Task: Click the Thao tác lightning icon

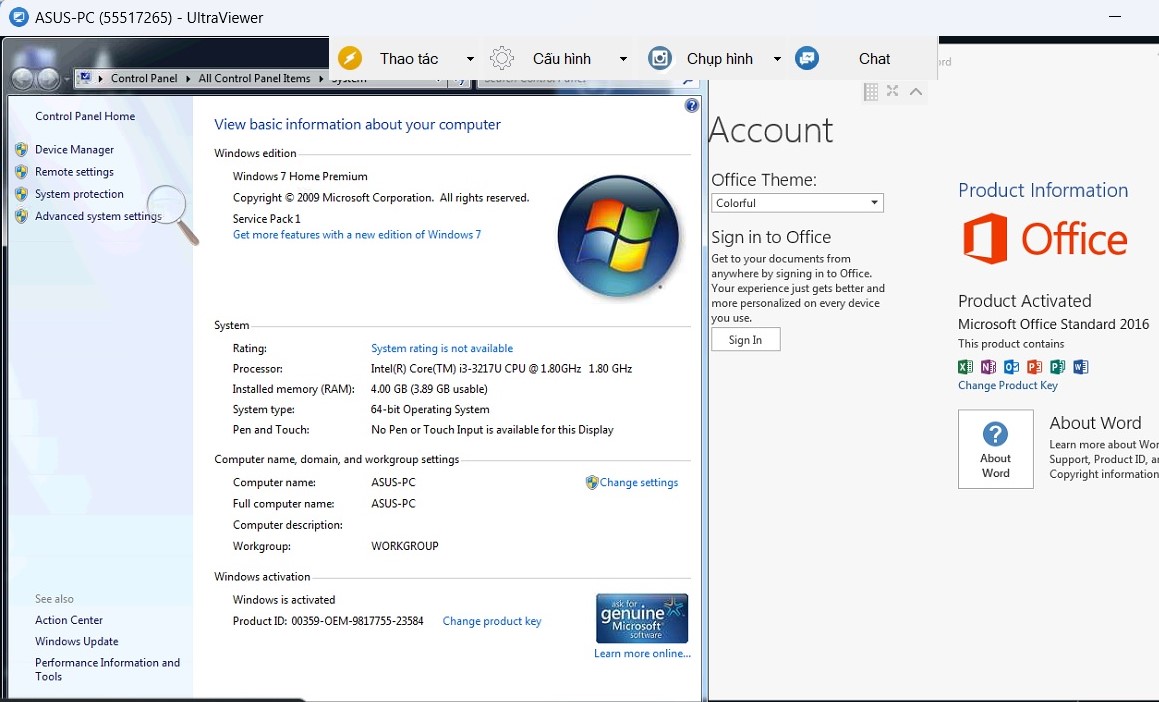Action: point(350,58)
